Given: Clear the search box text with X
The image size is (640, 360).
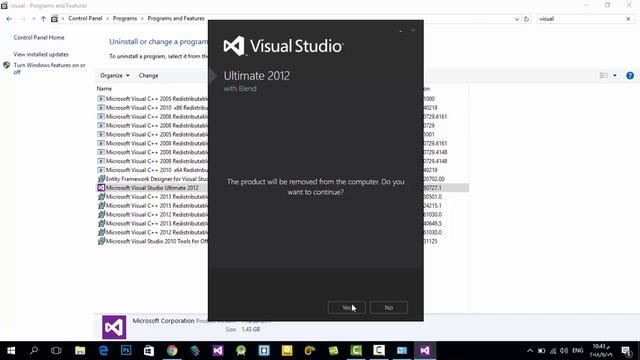Looking at the screenshot, I should [x=628, y=19].
